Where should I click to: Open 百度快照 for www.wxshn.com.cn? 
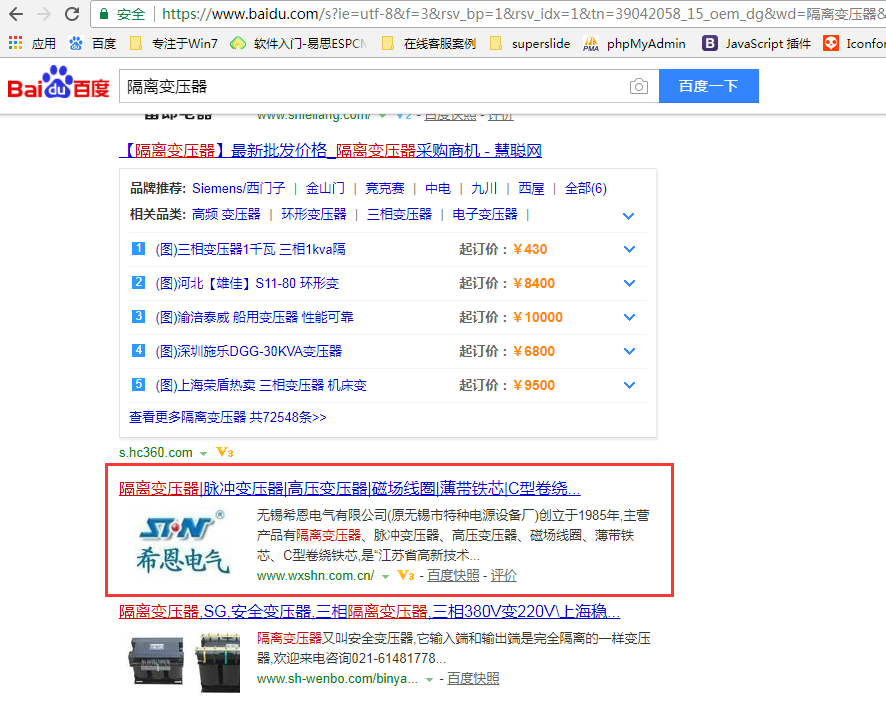(453, 575)
